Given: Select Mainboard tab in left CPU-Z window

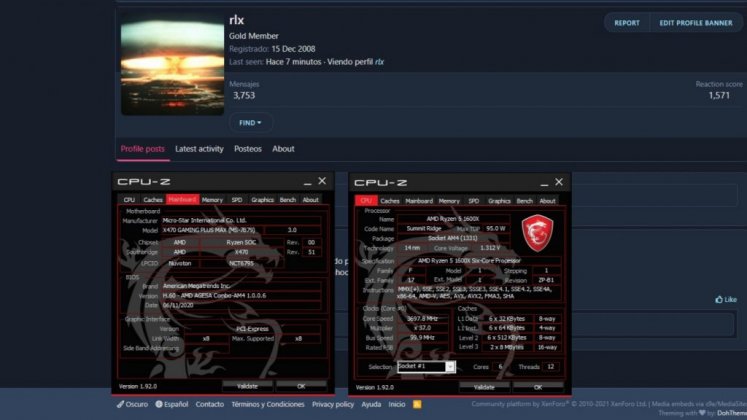Looking at the screenshot, I should click(182, 200).
